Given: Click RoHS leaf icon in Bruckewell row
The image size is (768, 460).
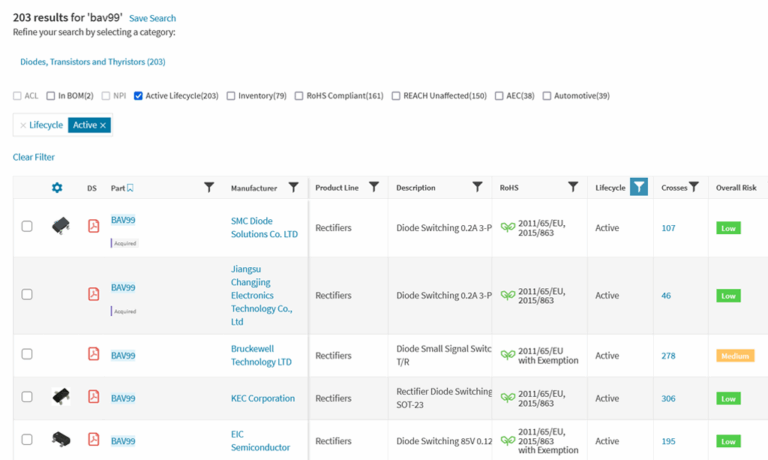Looking at the screenshot, I should pos(508,355).
